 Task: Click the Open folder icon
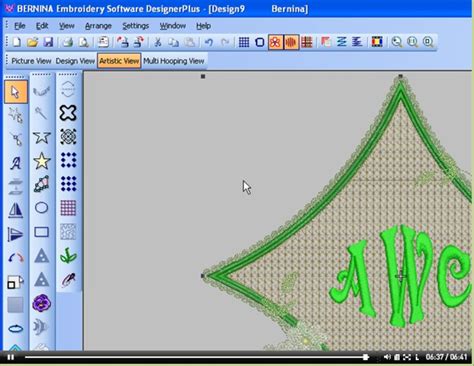click(32, 42)
